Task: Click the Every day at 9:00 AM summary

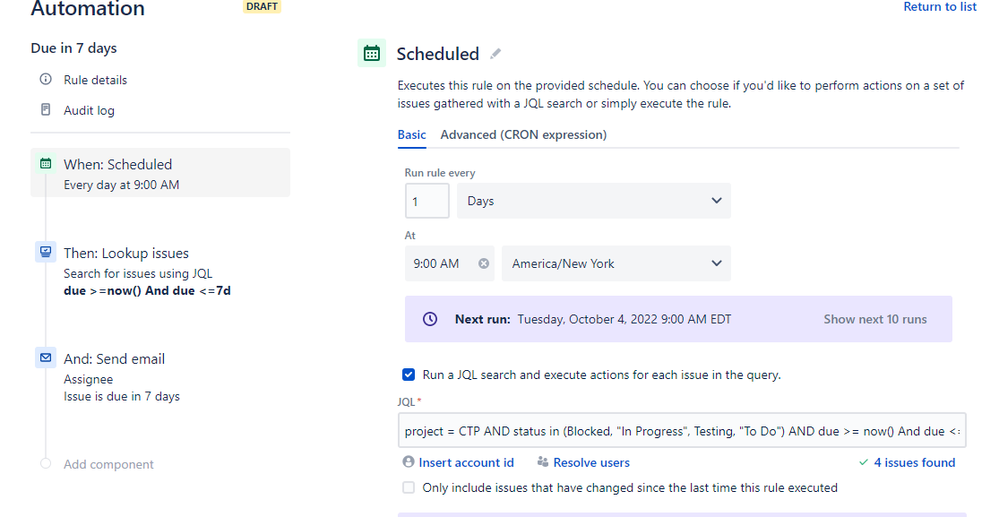Action: (121, 185)
